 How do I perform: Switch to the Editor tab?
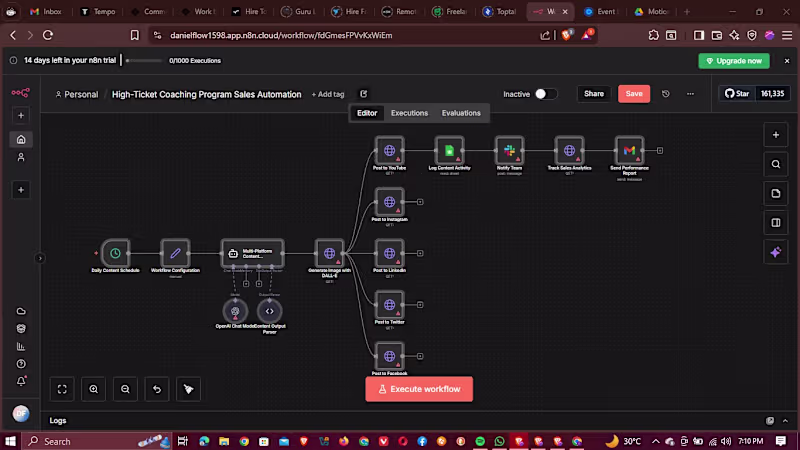367,113
